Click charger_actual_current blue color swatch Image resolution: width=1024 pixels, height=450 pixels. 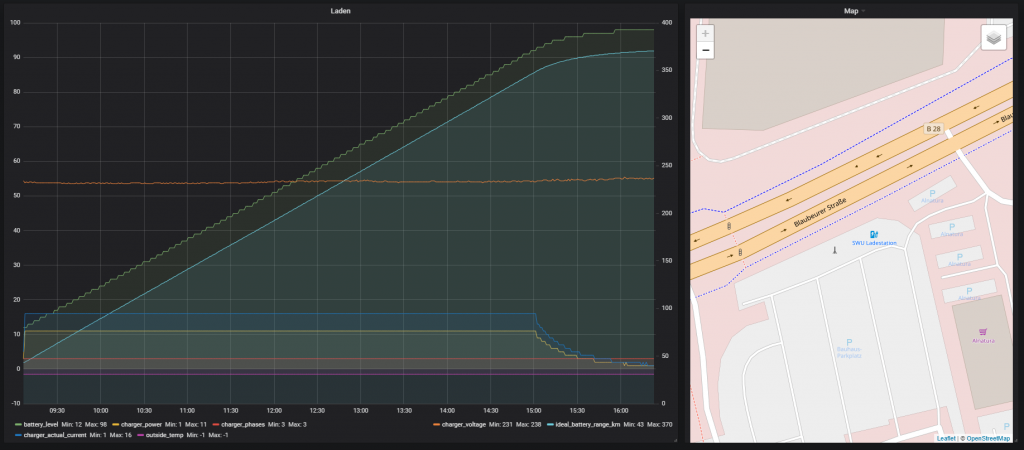pyautogui.click(x=18, y=435)
